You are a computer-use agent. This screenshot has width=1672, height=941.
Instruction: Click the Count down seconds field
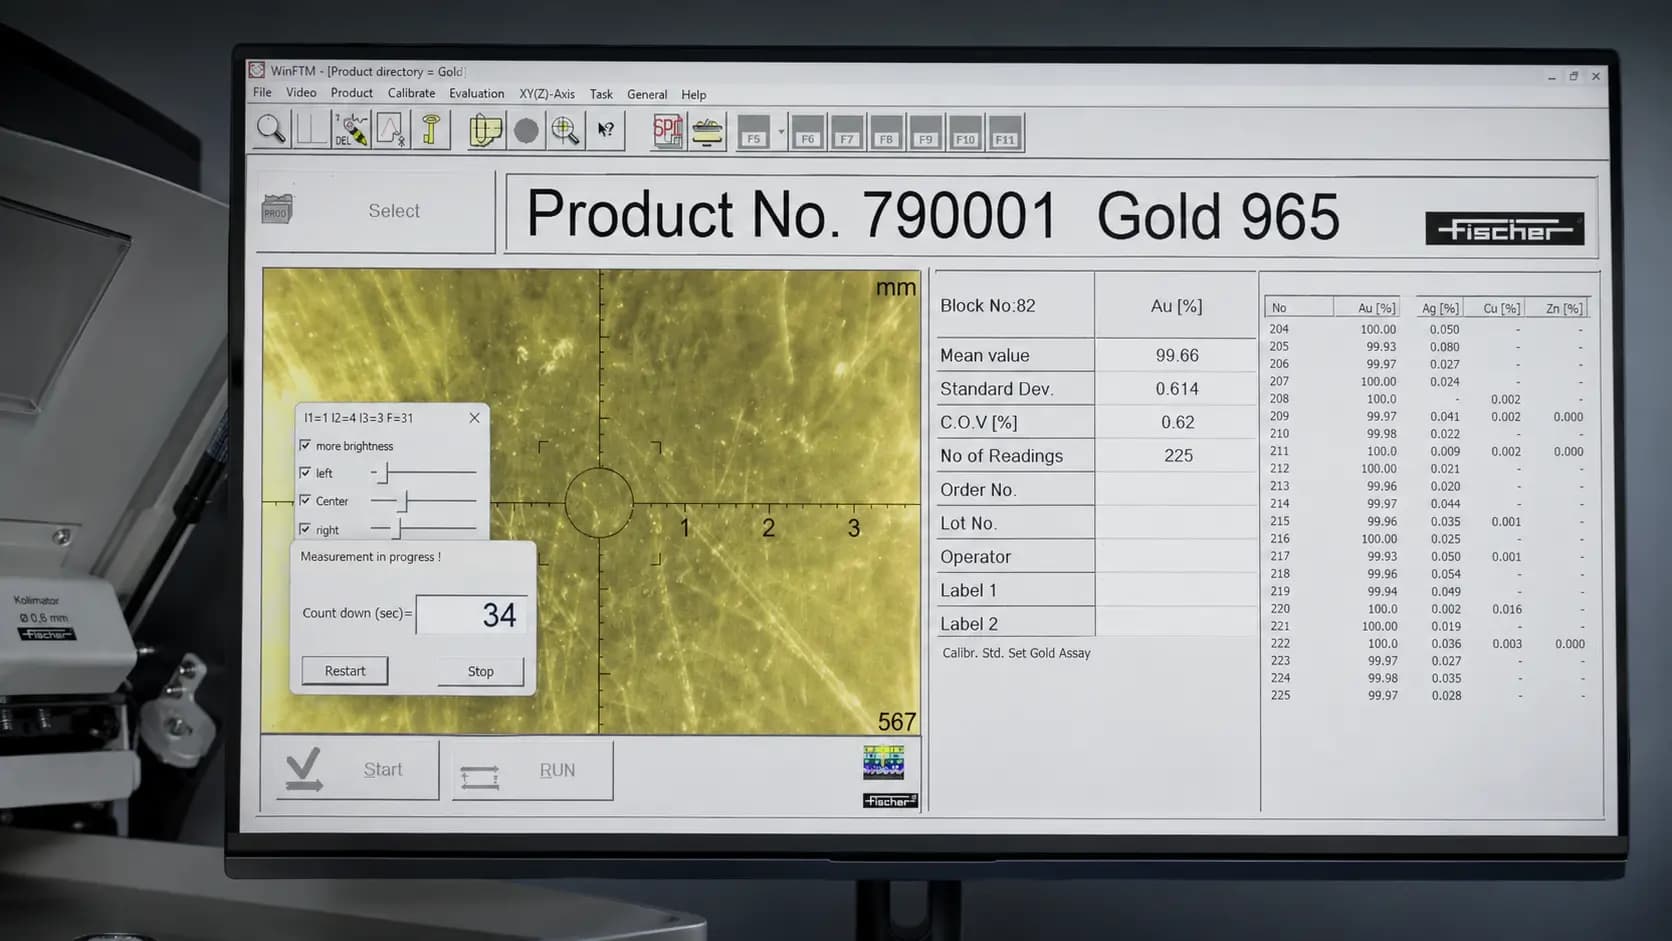[472, 614]
